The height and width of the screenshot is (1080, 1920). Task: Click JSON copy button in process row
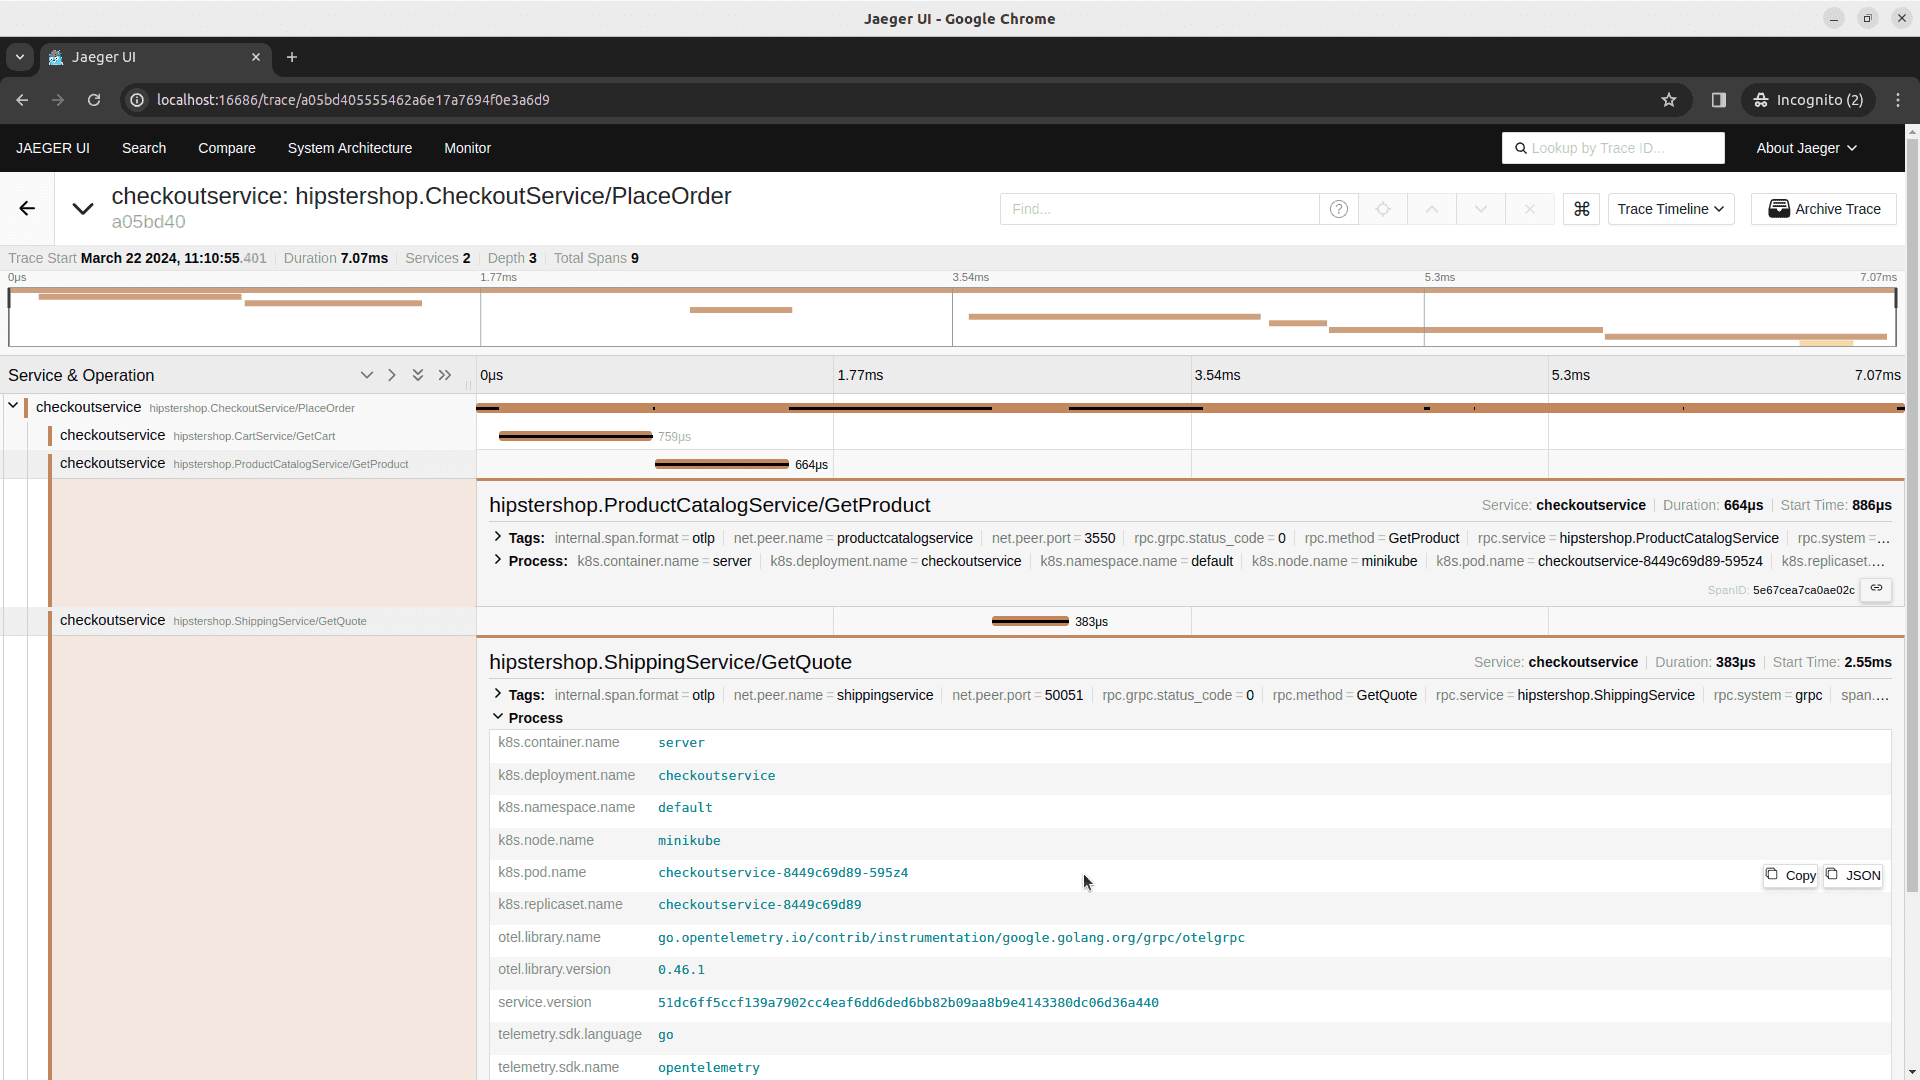pos(1853,876)
